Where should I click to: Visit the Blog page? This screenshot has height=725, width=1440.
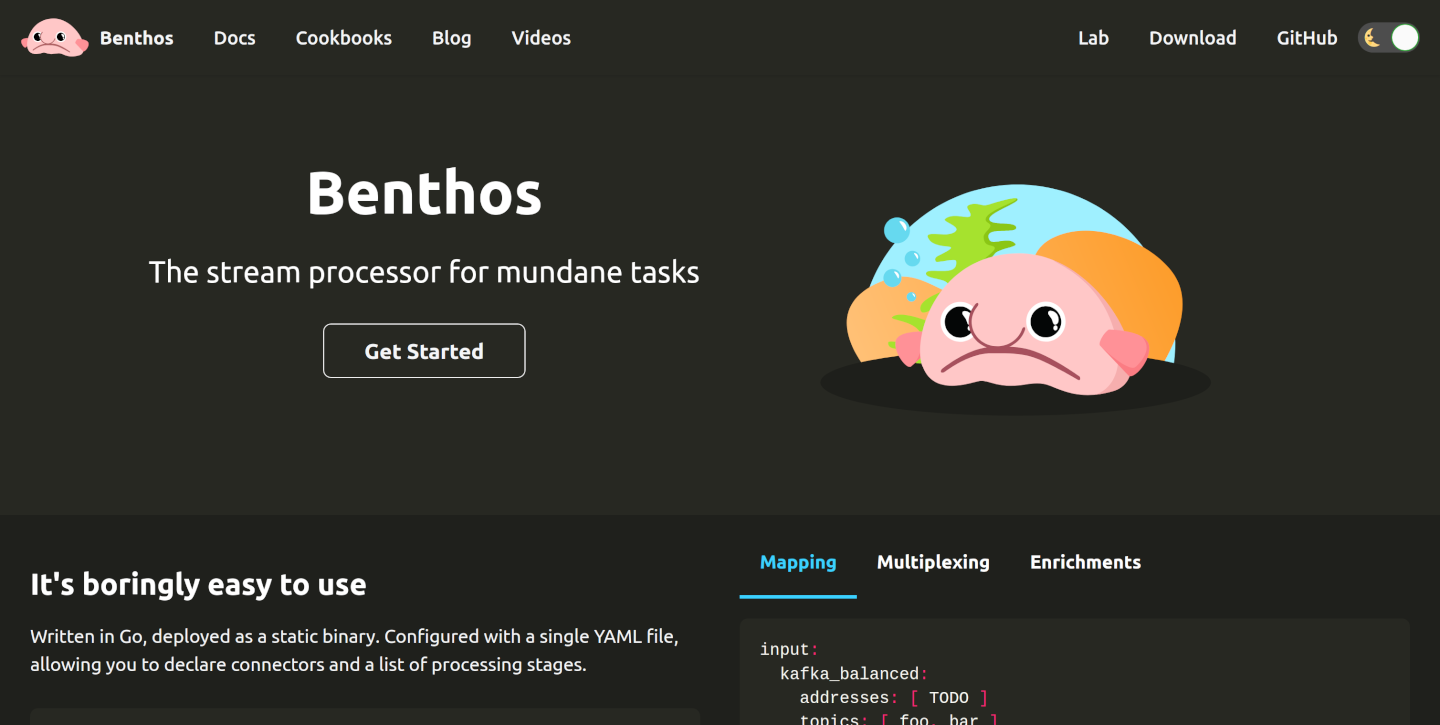pos(451,38)
